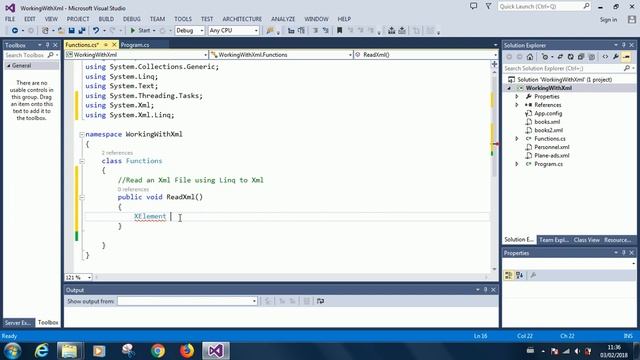
Task: Toggle word wrap icon in Output toolbar
Action: point(320,301)
